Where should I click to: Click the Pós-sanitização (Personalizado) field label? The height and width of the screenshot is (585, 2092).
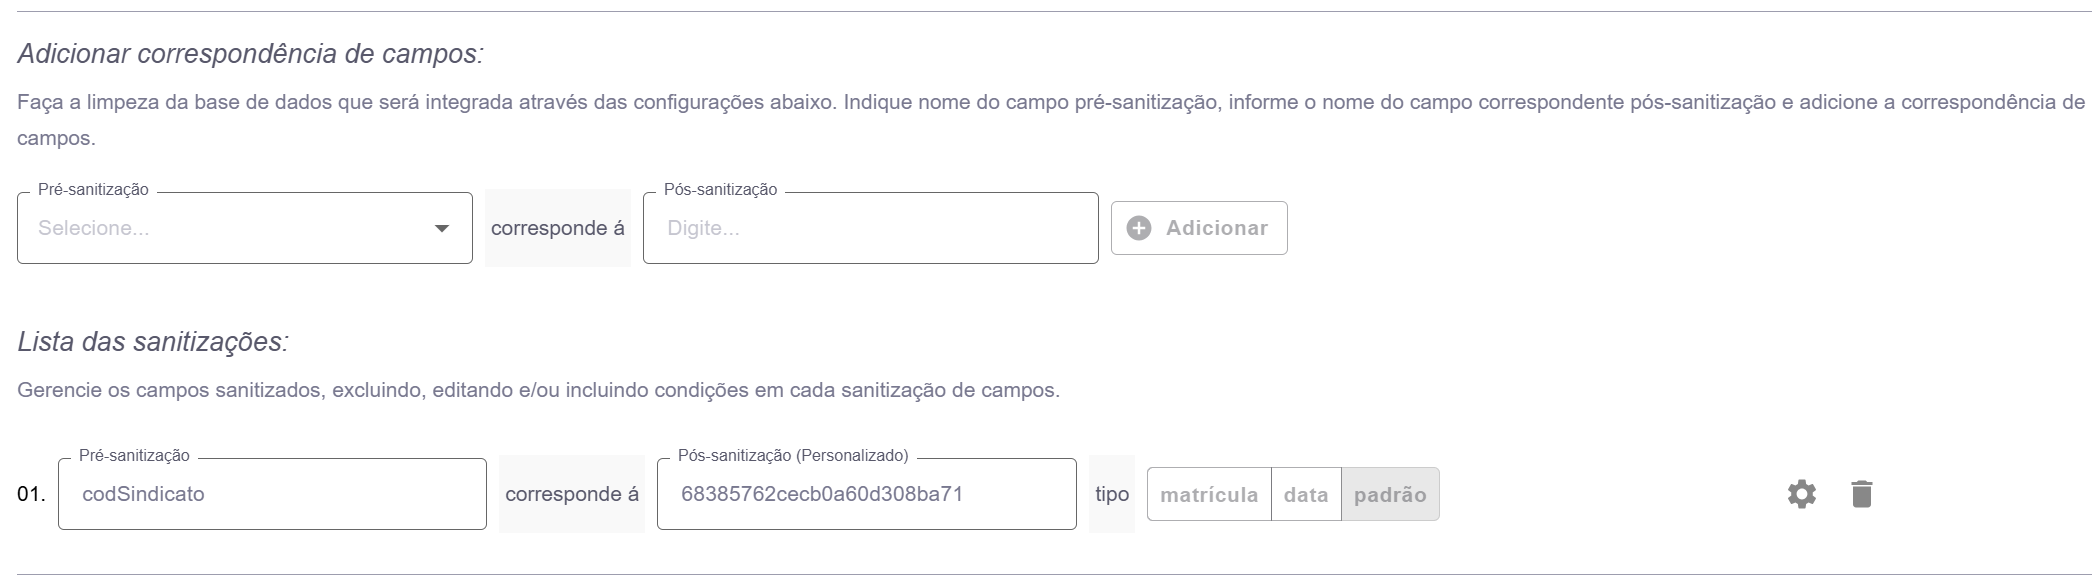click(x=793, y=456)
